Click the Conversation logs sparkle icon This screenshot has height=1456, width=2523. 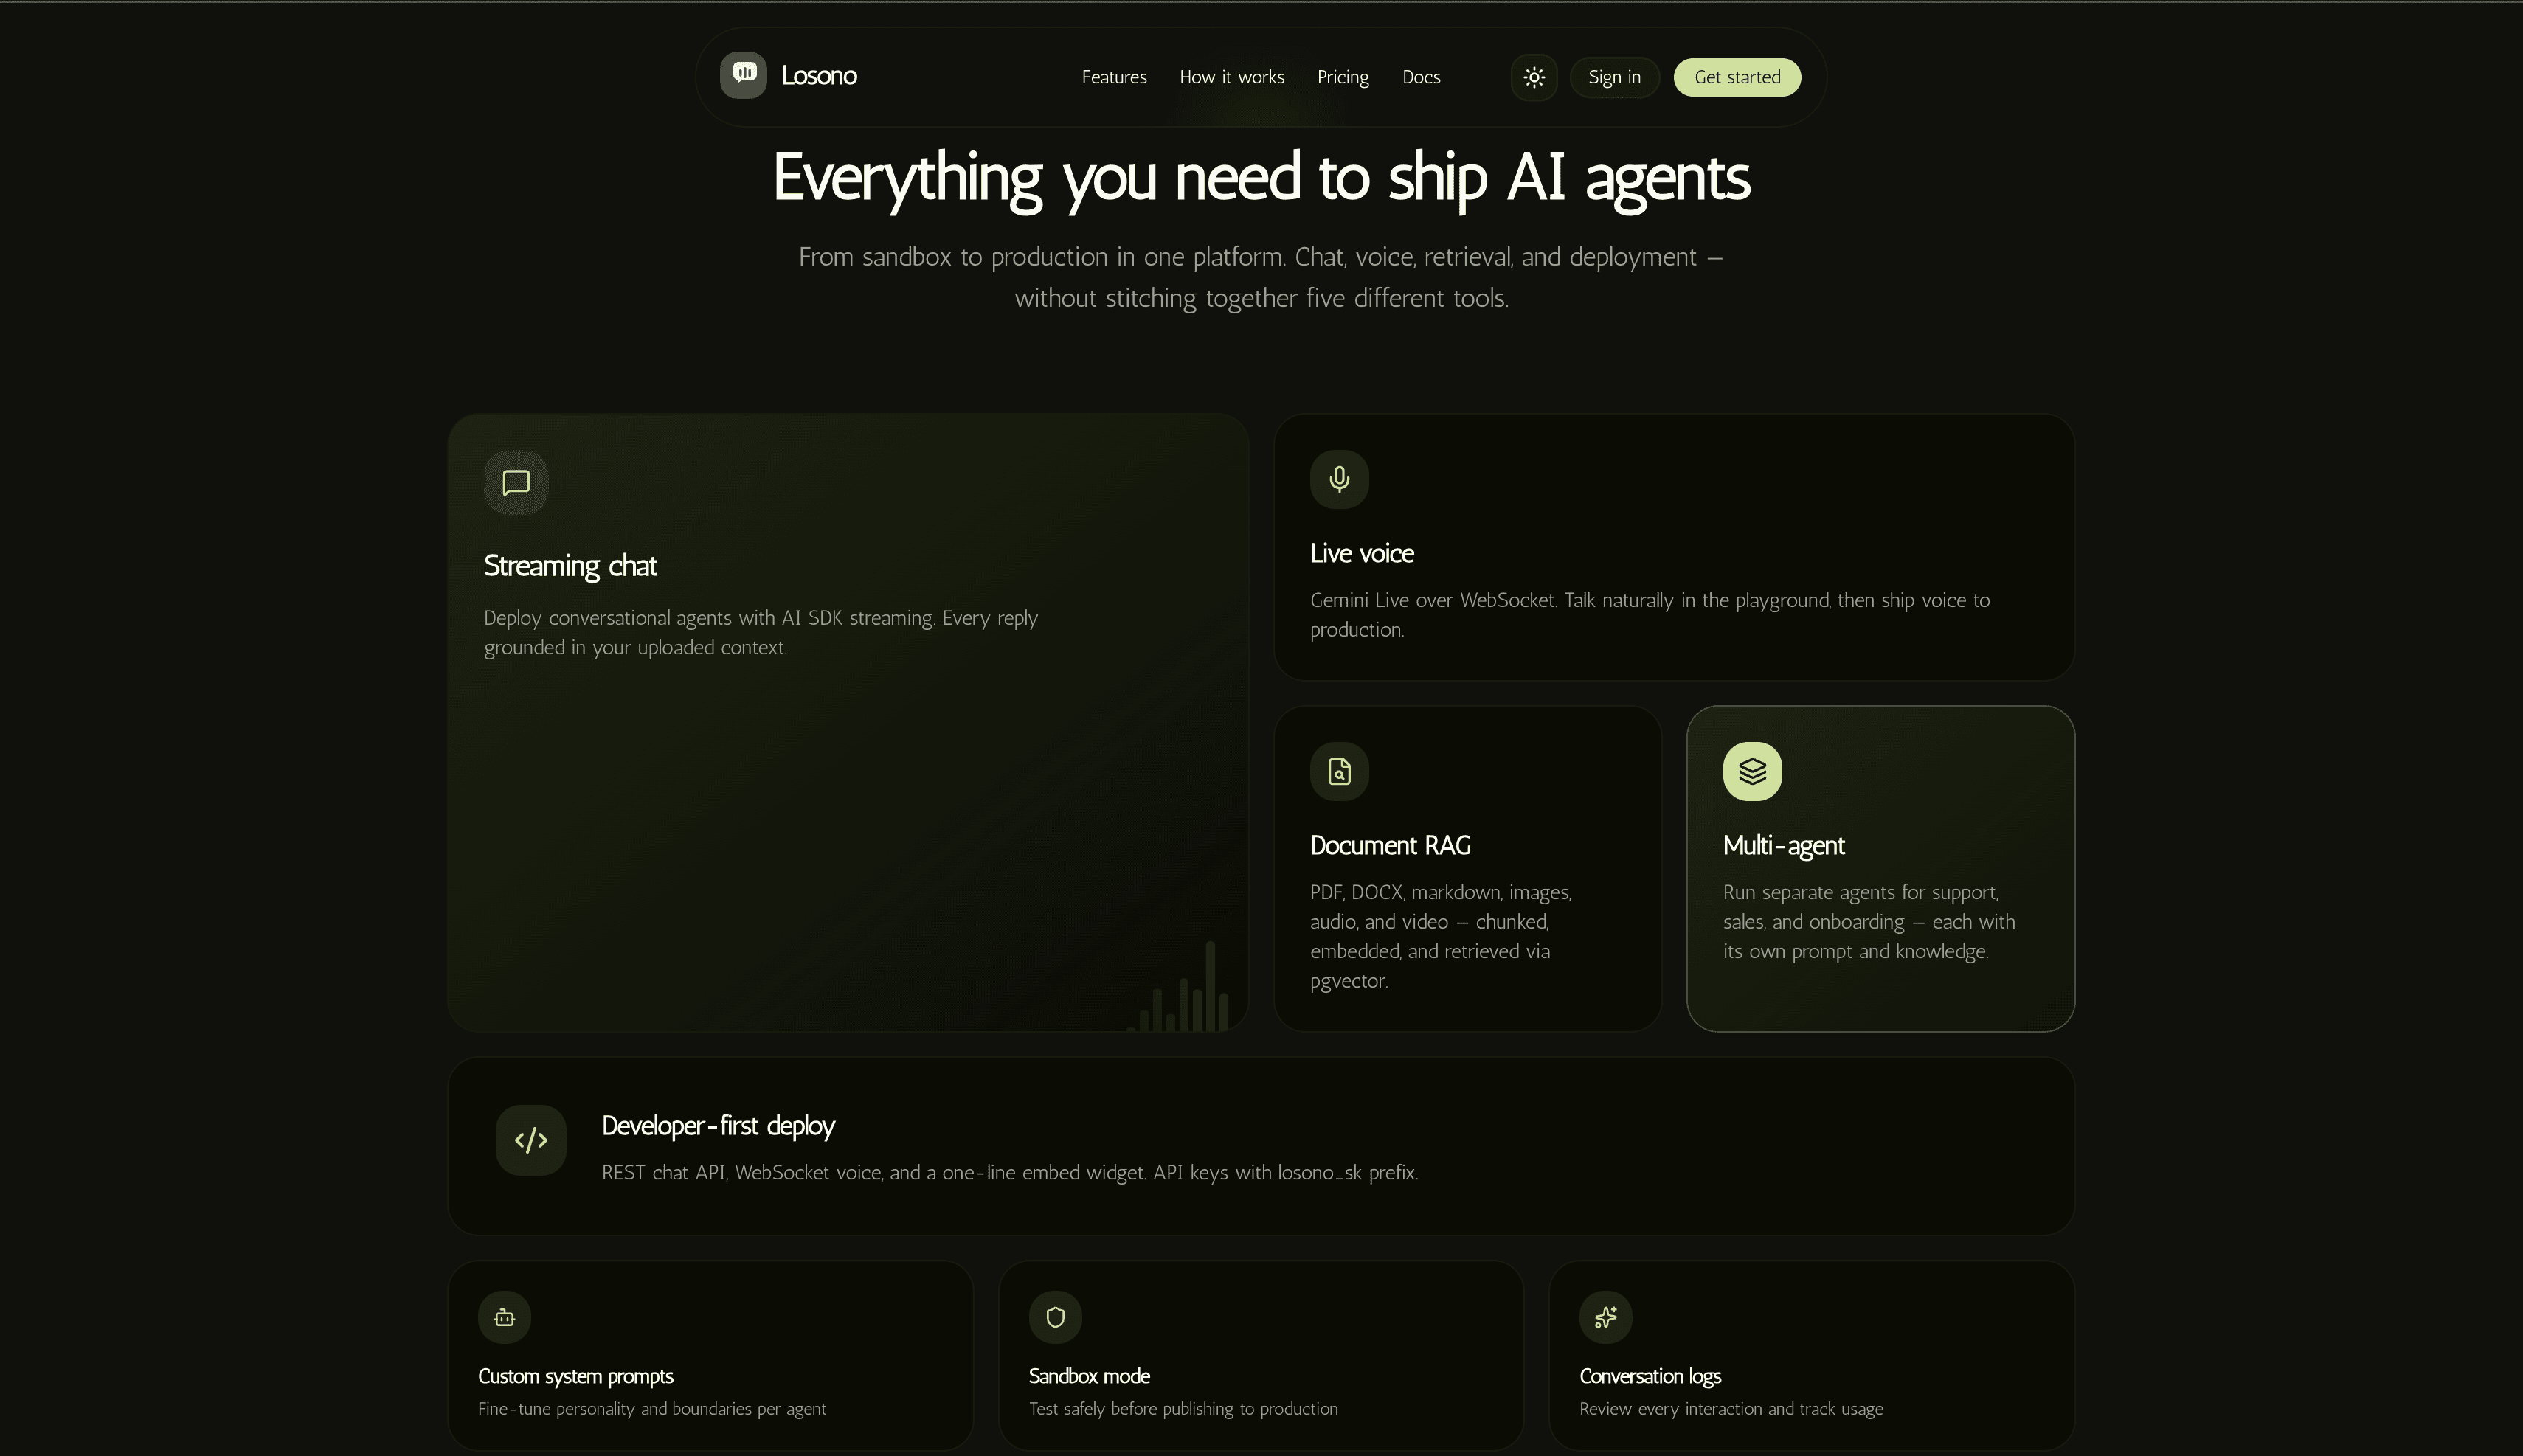1606,1317
